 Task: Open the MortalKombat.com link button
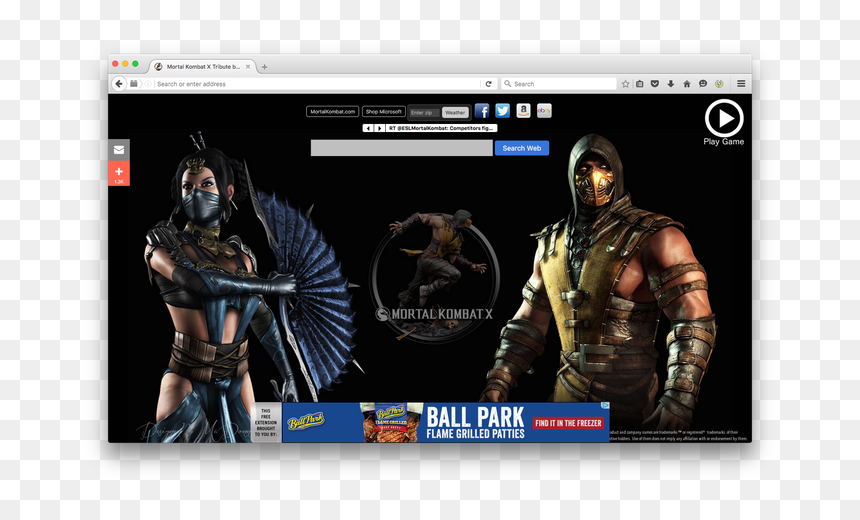click(332, 112)
